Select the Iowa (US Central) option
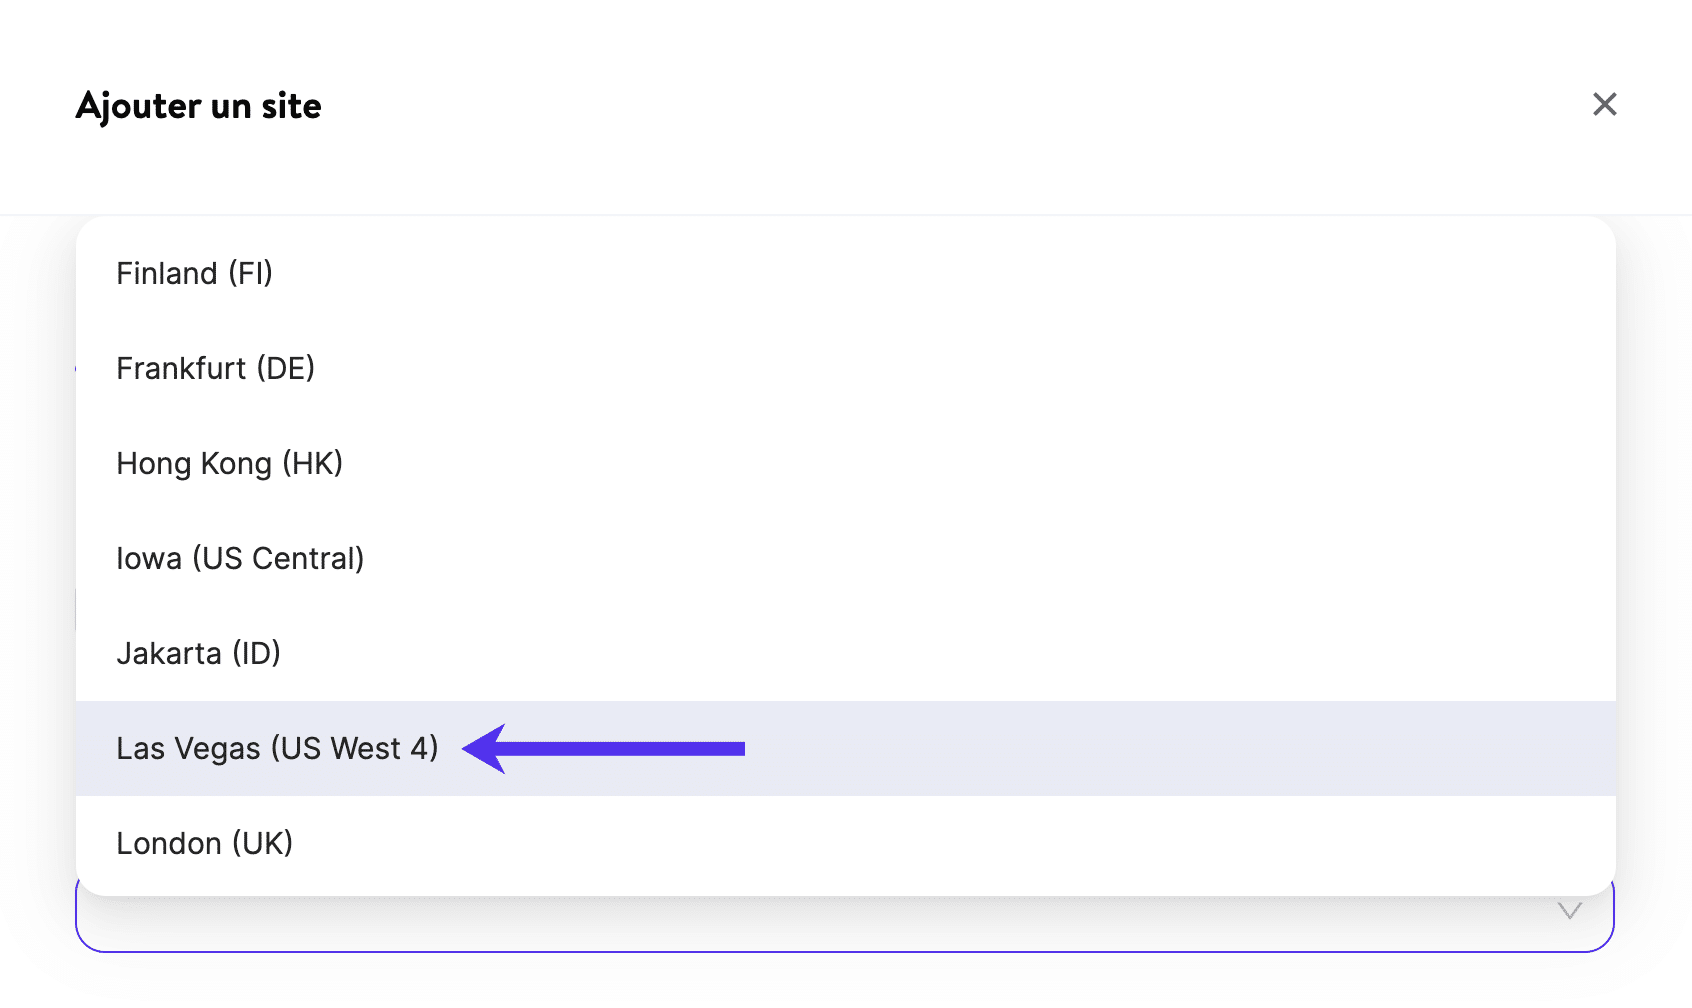Screen dimensions: 1692x1008 click(240, 558)
